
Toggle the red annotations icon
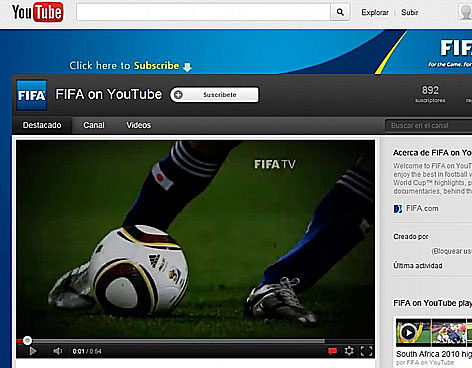tap(332, 351)
